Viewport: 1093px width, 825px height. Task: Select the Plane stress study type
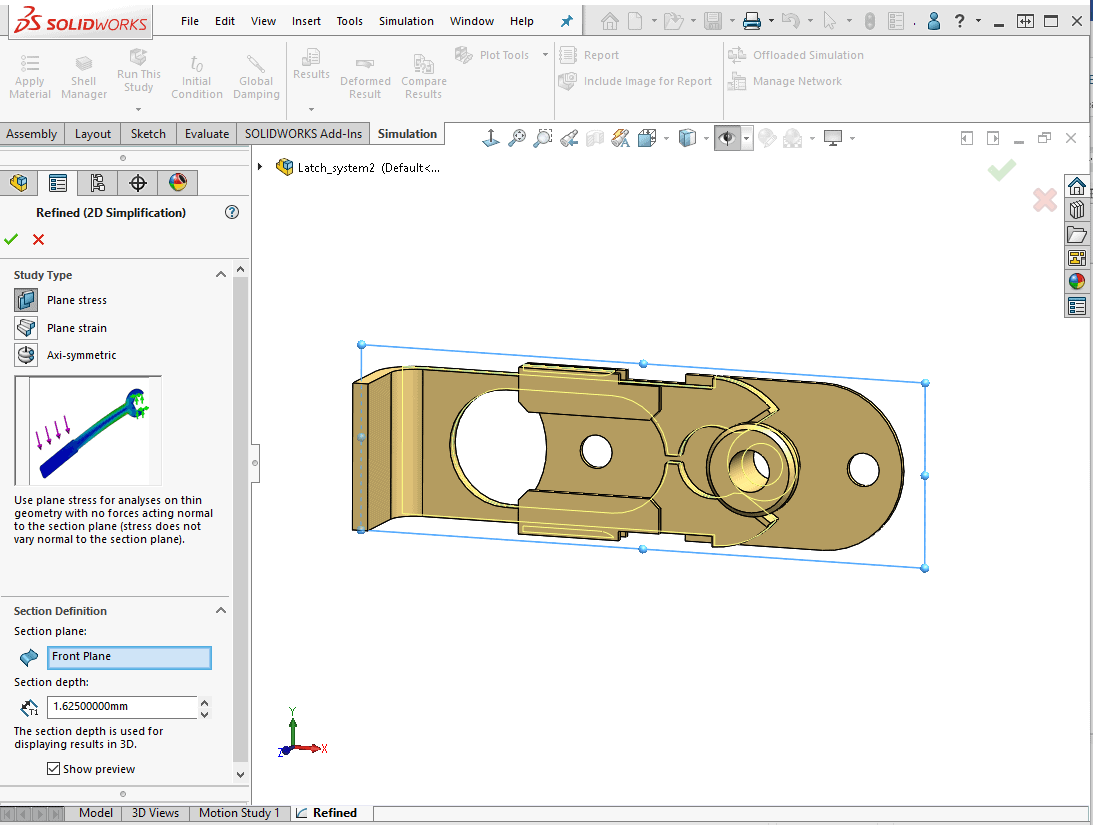(x=26, y=300)
